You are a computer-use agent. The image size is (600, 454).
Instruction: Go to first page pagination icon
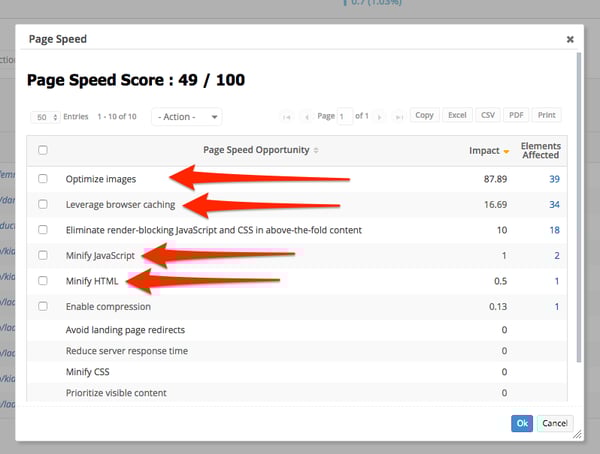click(x=286, y=117)
